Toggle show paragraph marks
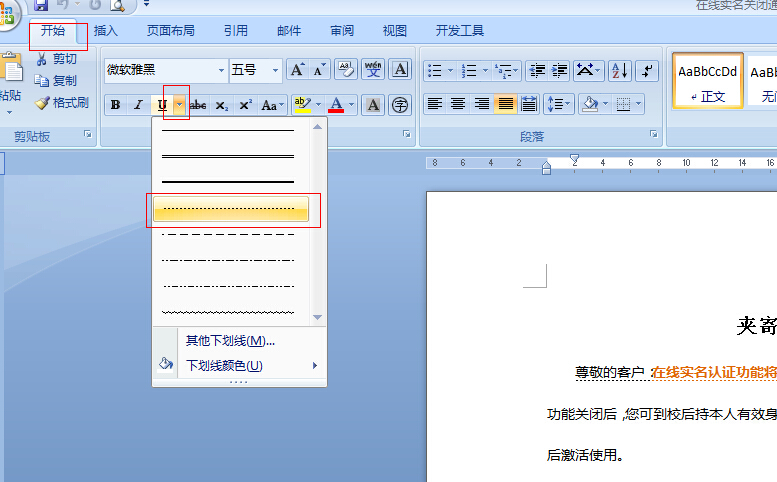This screenshot has width=777, height=482. [x=647, y=70]
